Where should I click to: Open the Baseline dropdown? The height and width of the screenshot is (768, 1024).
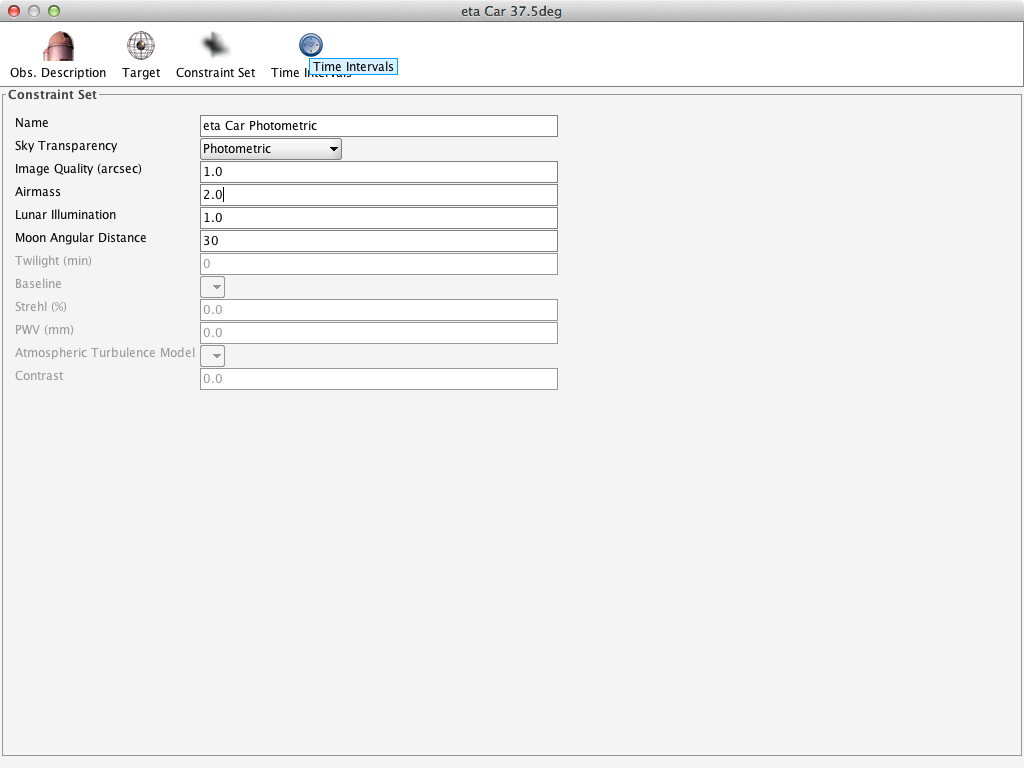(x=213, y=287)
